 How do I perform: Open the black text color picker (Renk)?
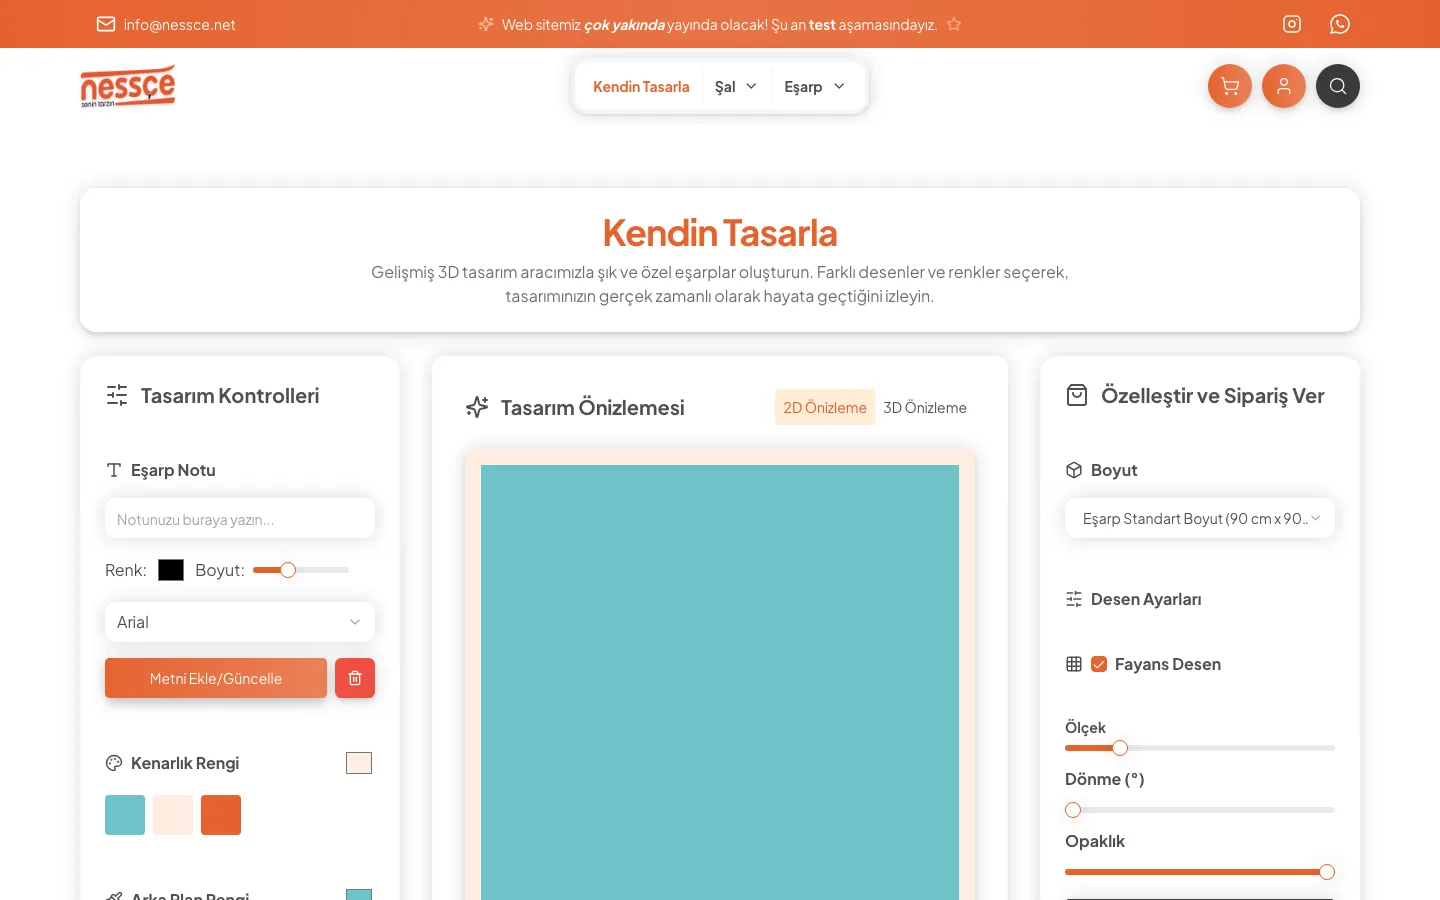(x=171, y=570)
